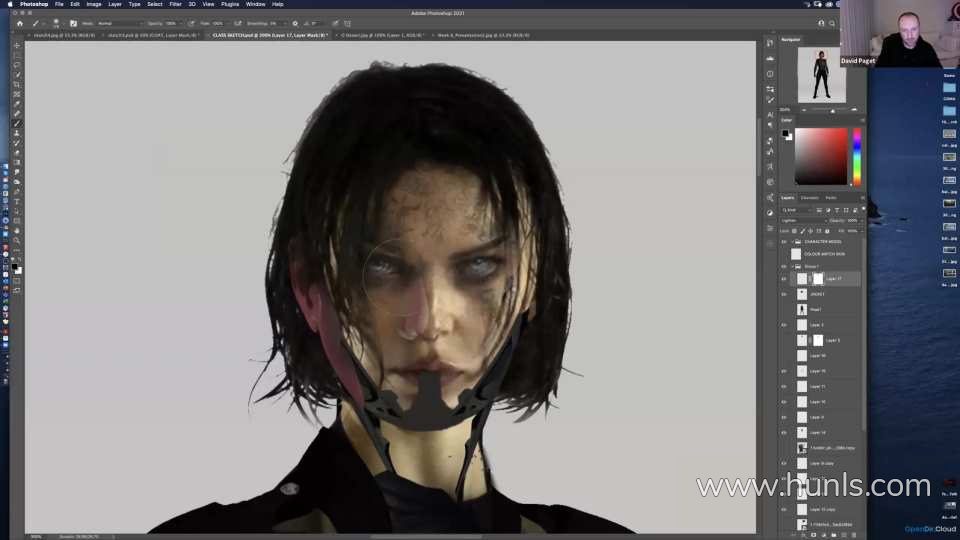Select the Move tool in the toolbar

17,45
